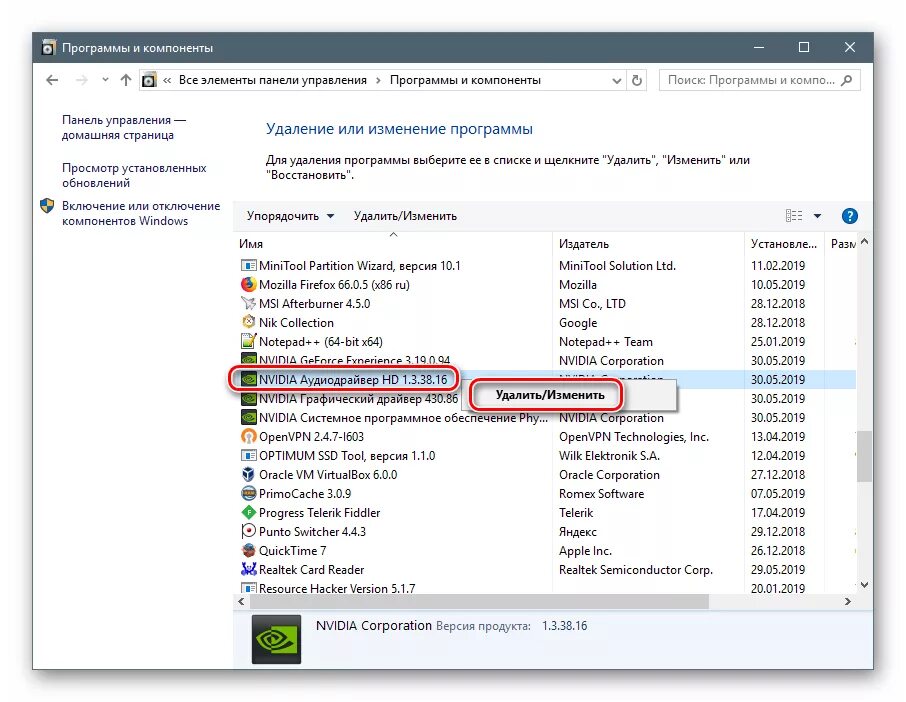This screenshot has width=906, height=702.
Task: Select NVIDIA GeForce Experience 3.19.0.94 row
Action: tap(544, 361)
